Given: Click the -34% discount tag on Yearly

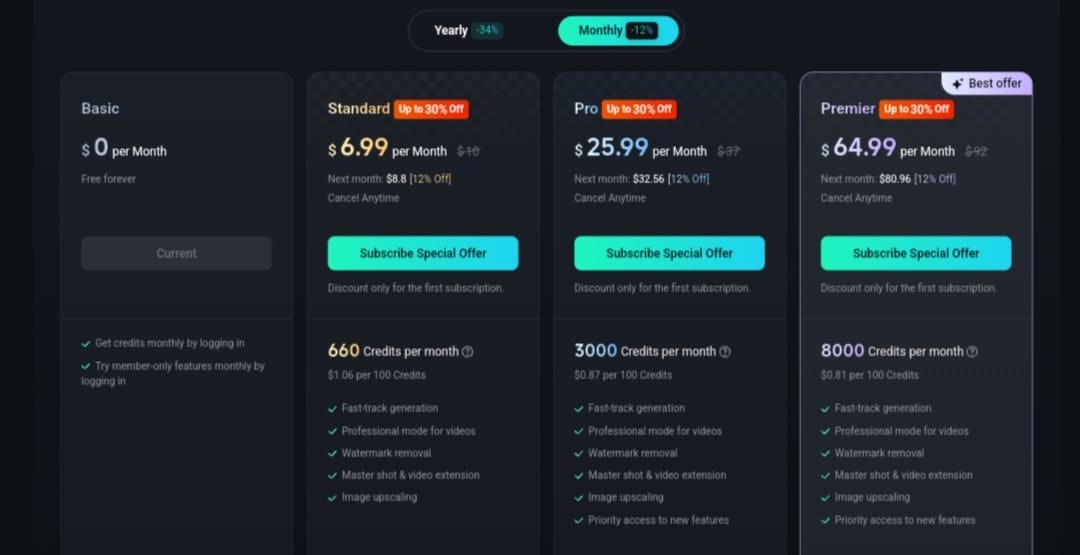Looking at the screenshot, I should 488,30.
